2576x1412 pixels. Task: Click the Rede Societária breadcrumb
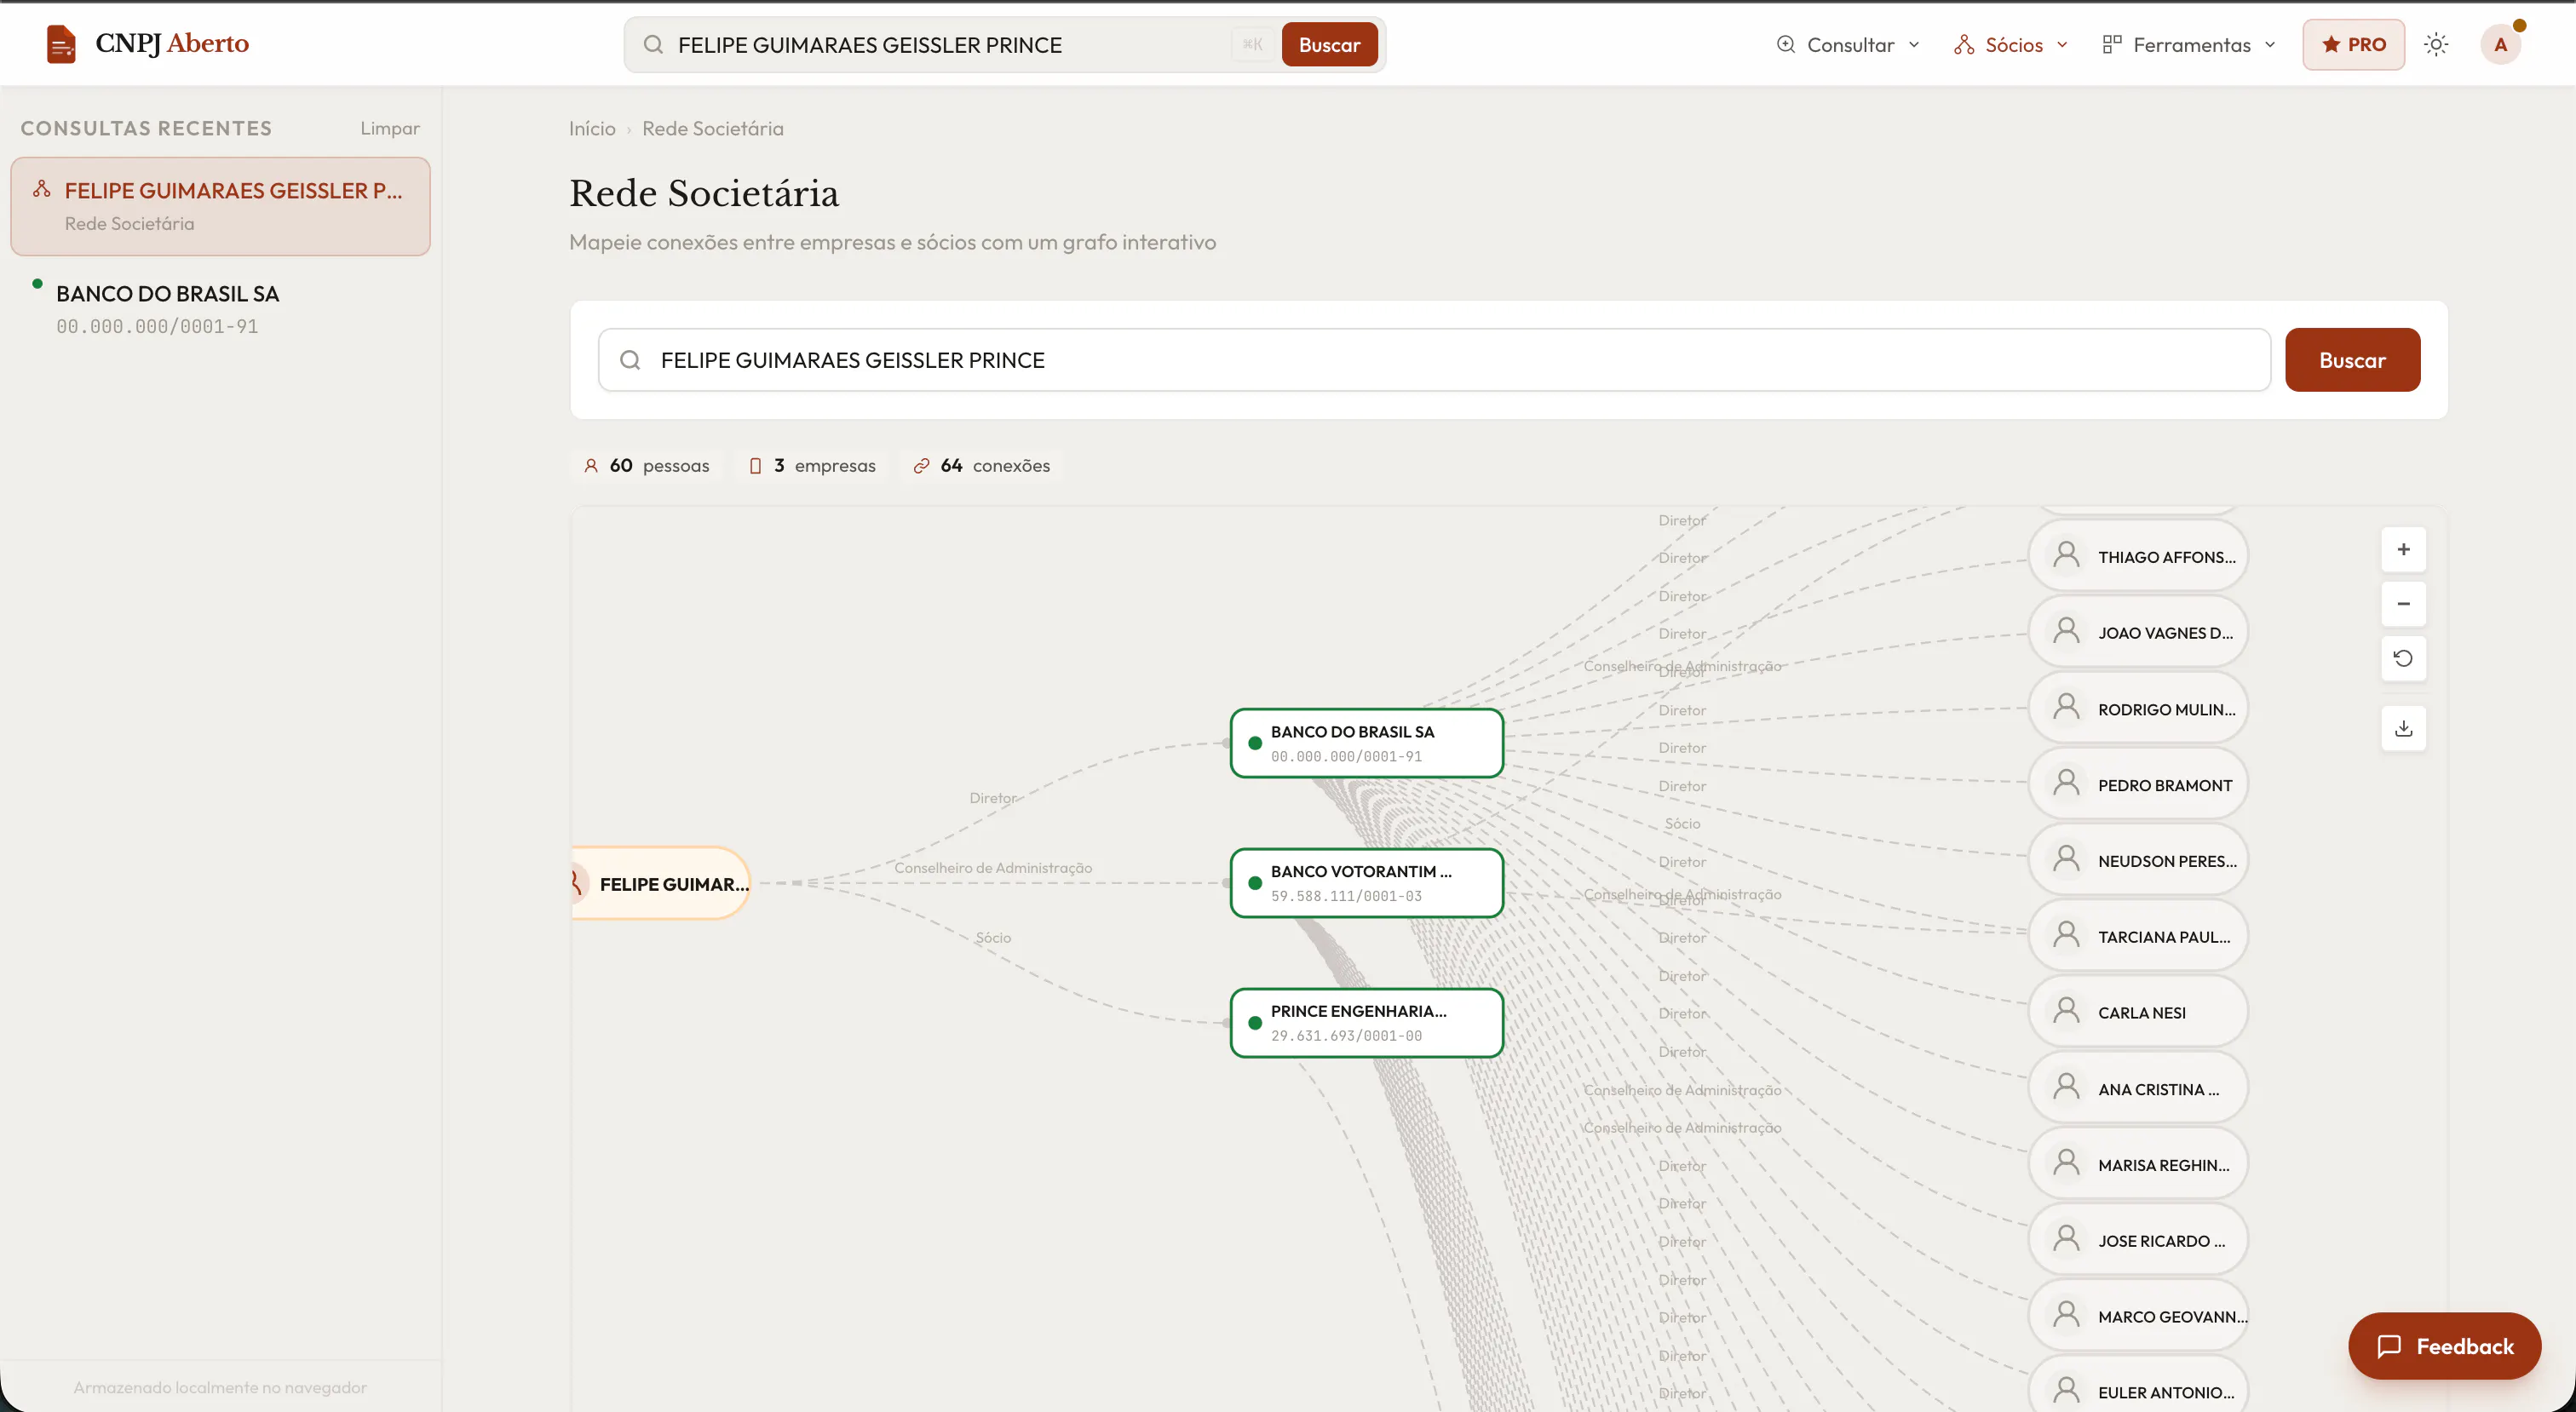click(713, 128)
